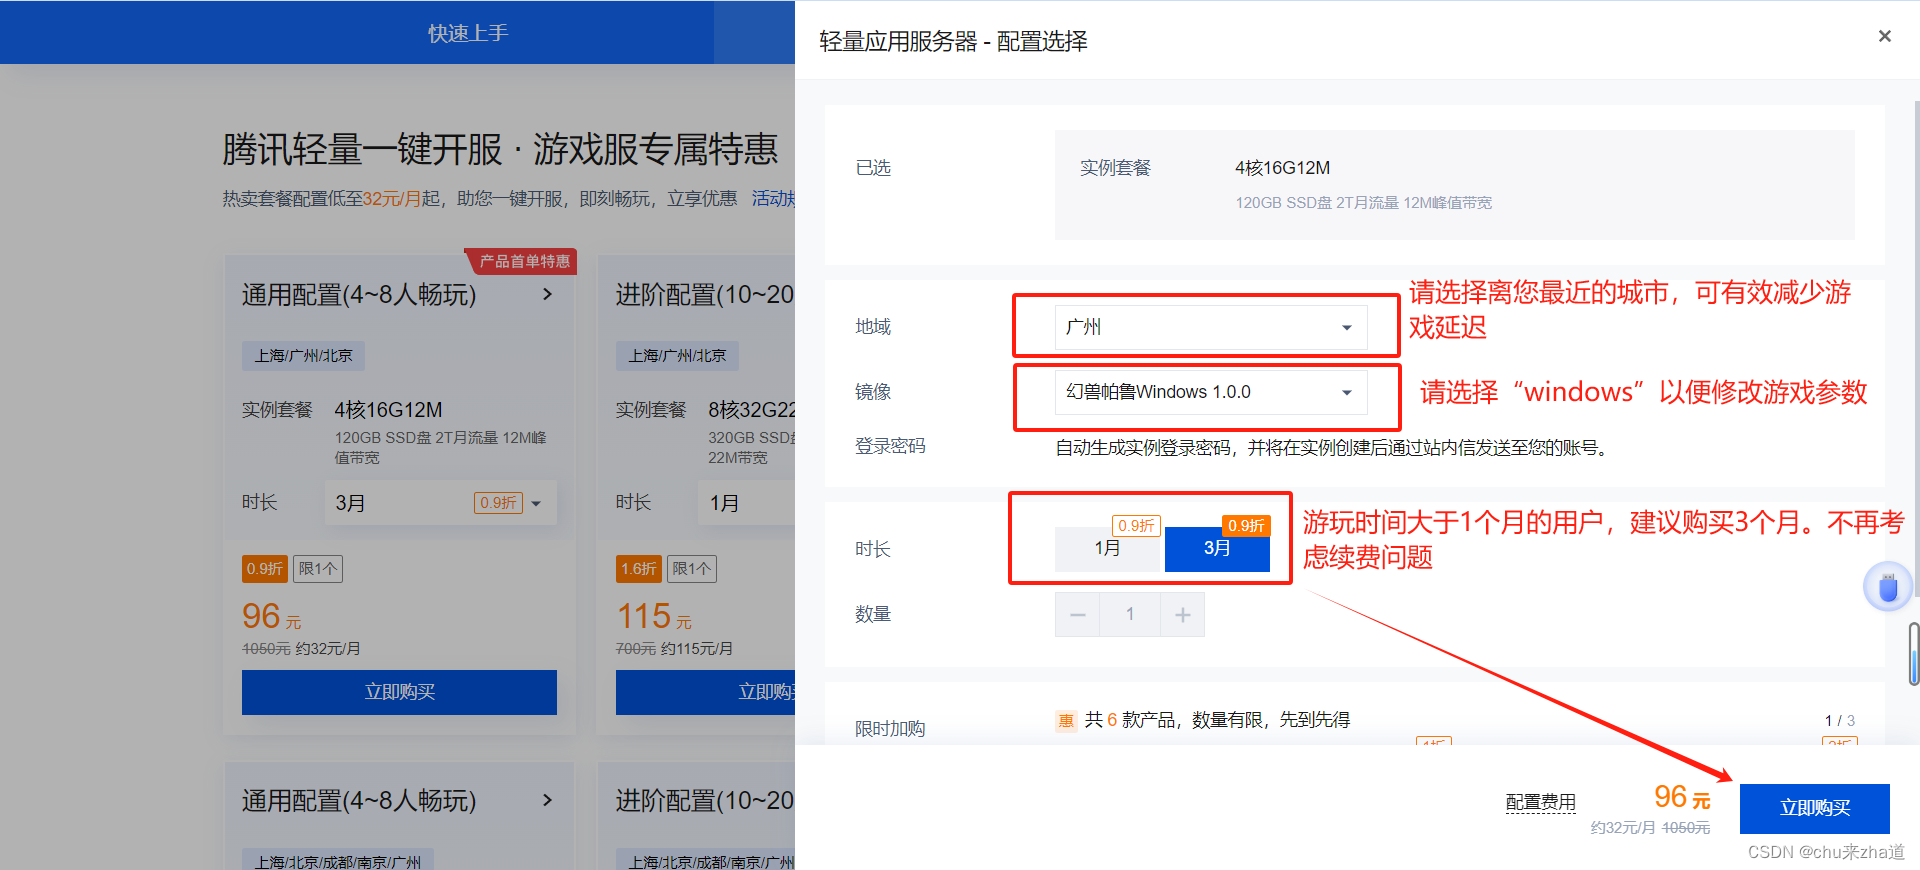Click the floating blue mouse helper icon
Image resolution: width=1920 pixels, height=870 pixels.
click(x=1887, y=587)
